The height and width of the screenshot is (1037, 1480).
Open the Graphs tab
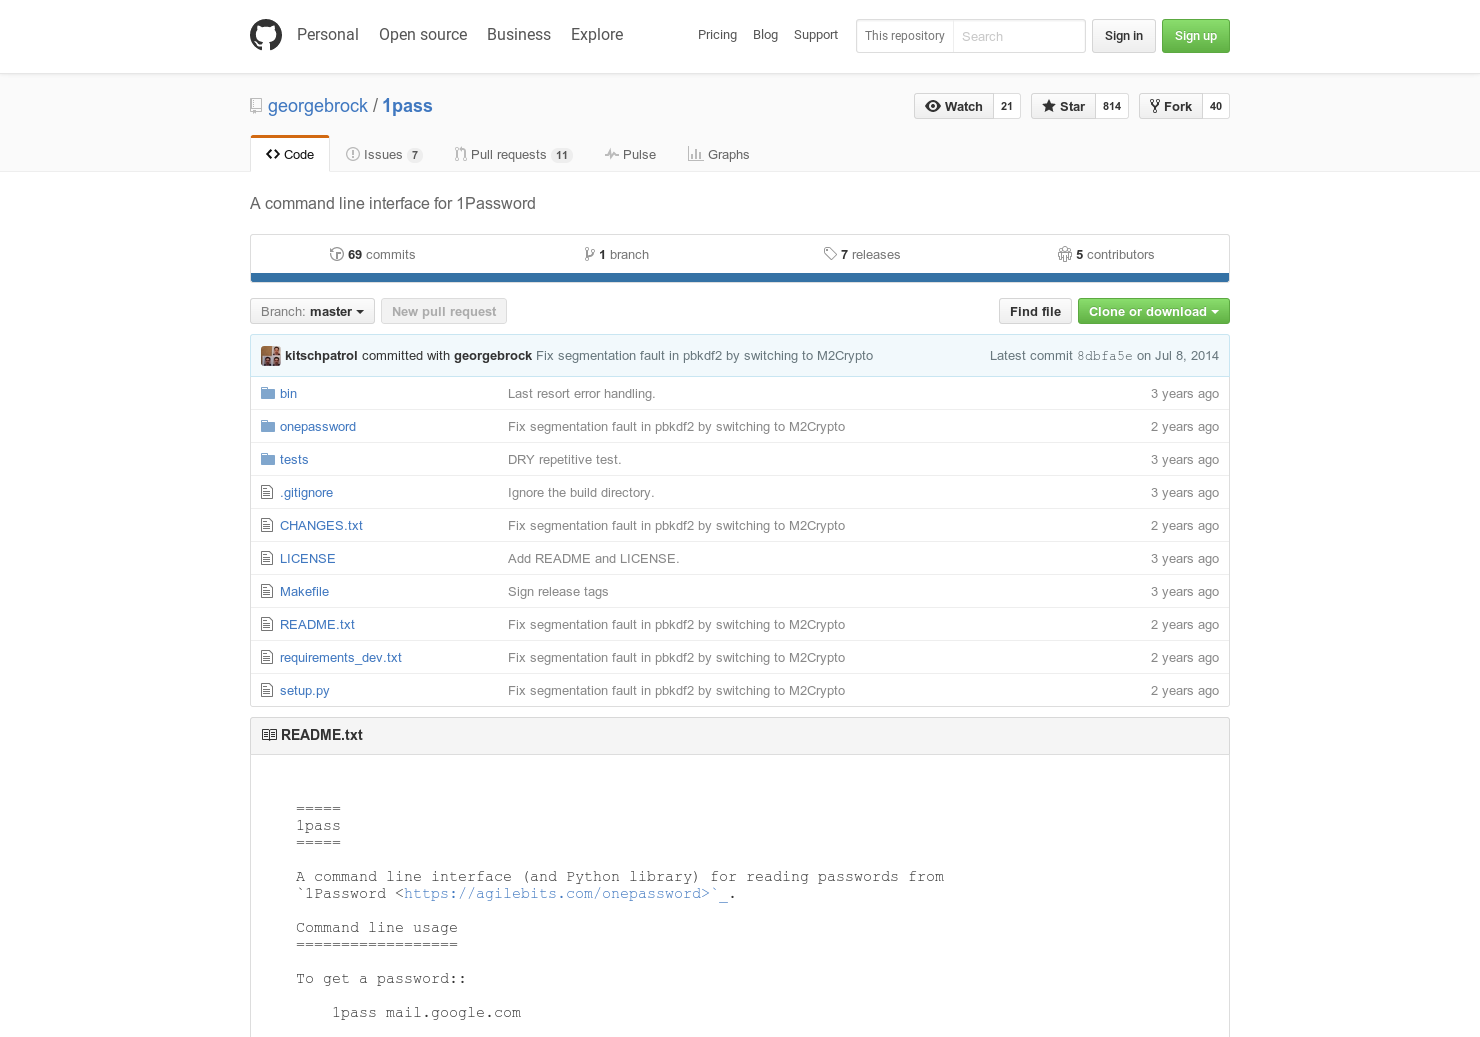[718, 154]
